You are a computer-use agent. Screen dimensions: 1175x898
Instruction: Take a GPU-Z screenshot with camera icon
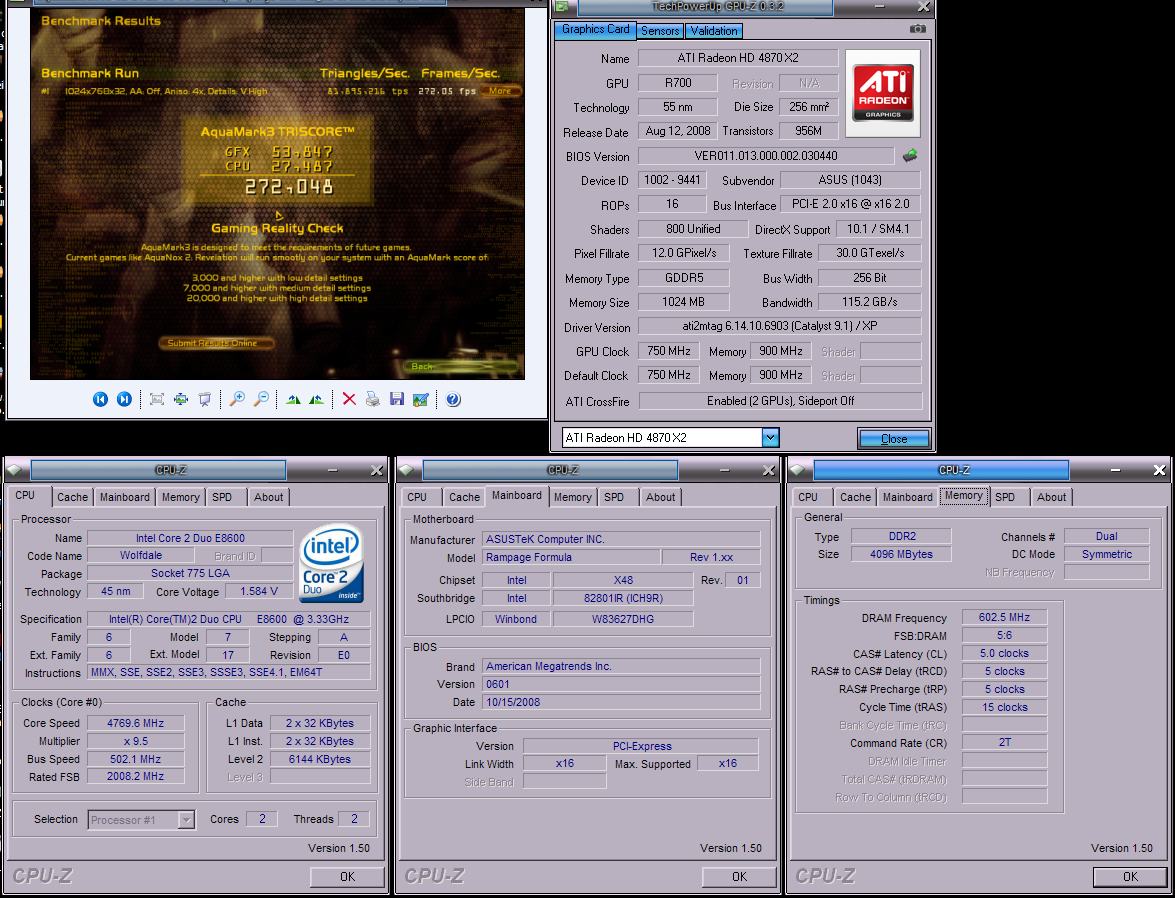tap(917, 29)
